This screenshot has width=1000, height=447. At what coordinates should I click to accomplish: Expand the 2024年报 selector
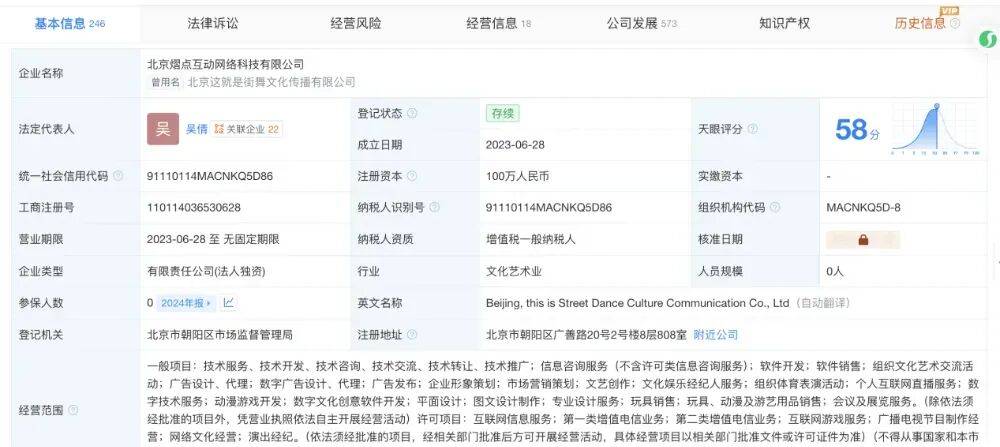click(x=186, y=303)
